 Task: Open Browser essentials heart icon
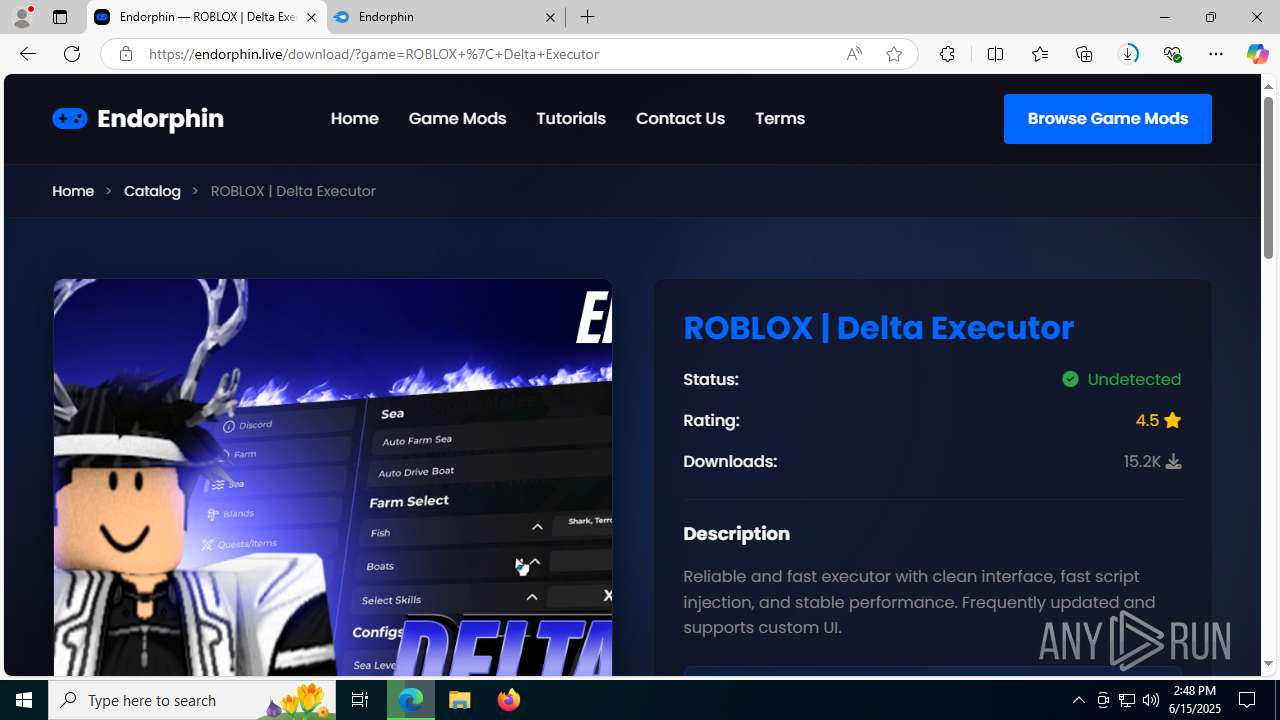[1172, 54]
